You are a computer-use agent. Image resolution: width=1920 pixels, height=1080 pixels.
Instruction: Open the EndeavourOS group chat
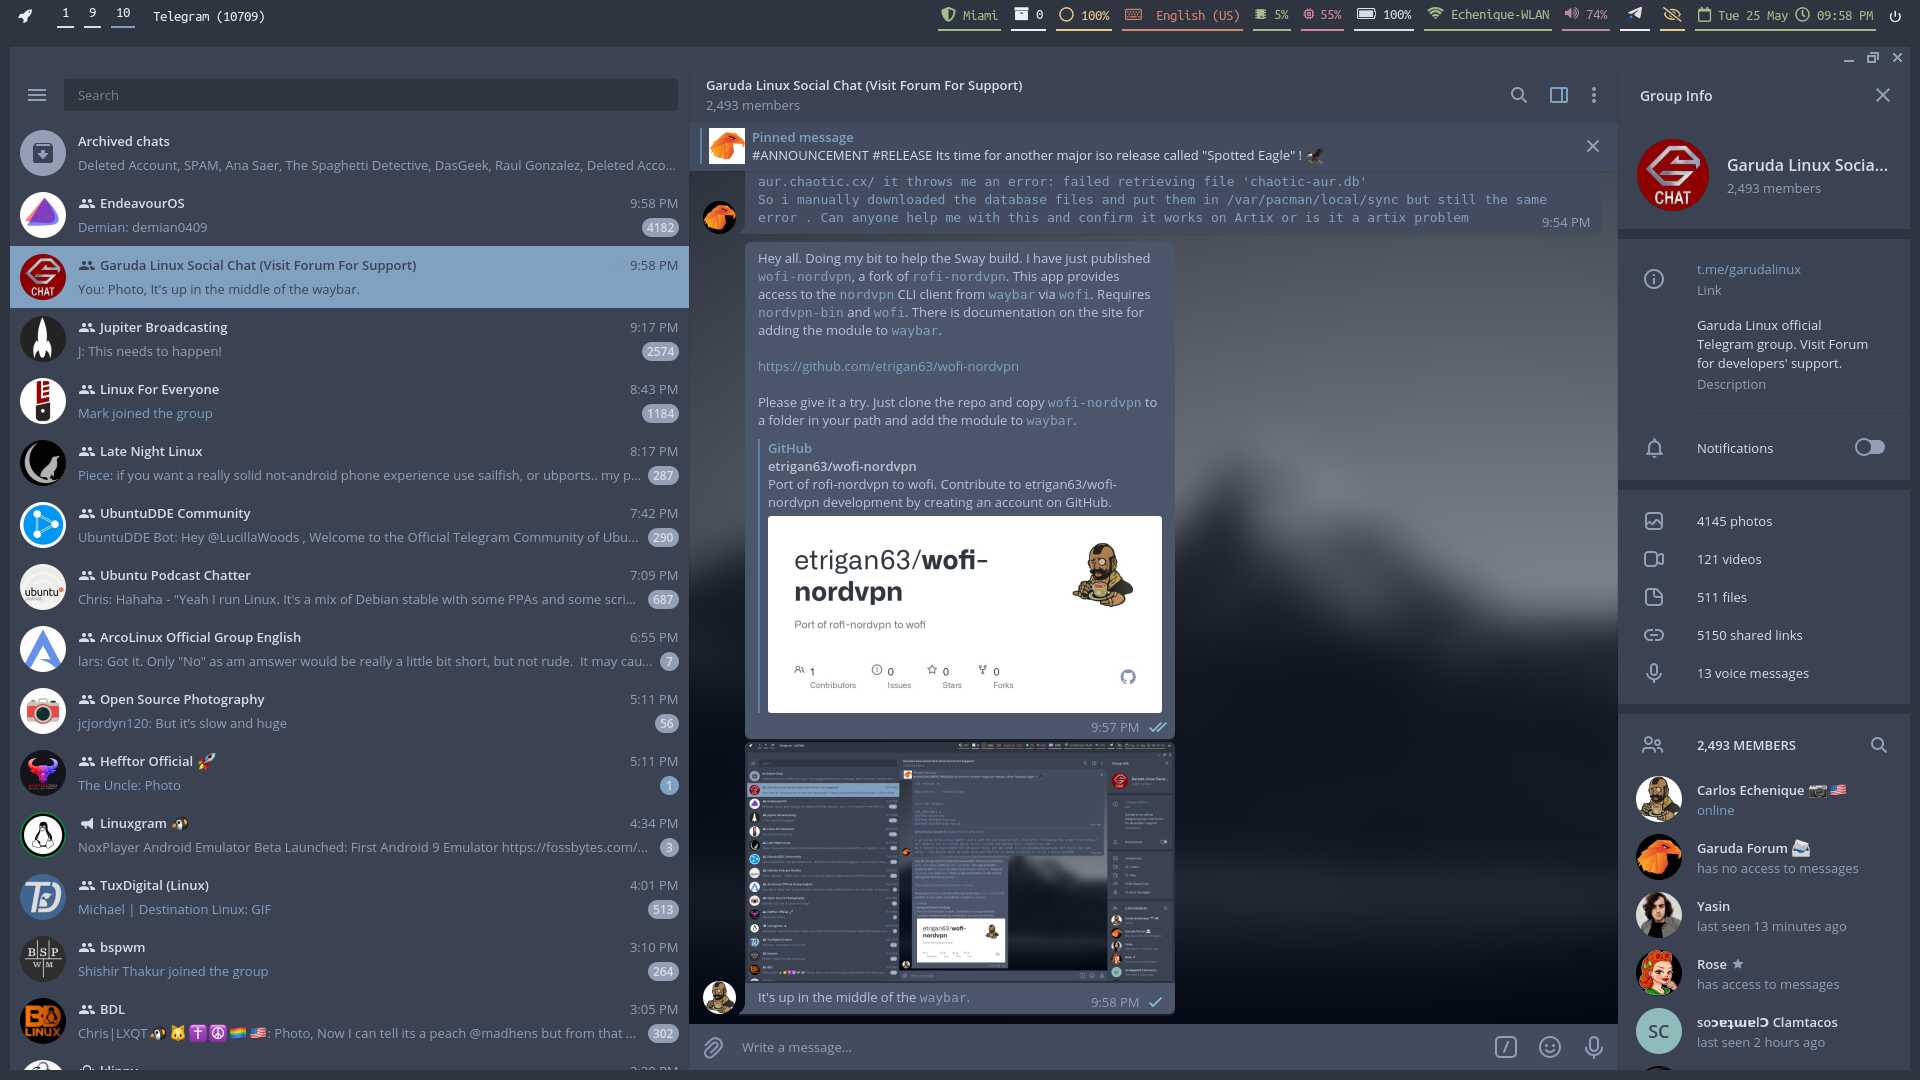(349, 215)
